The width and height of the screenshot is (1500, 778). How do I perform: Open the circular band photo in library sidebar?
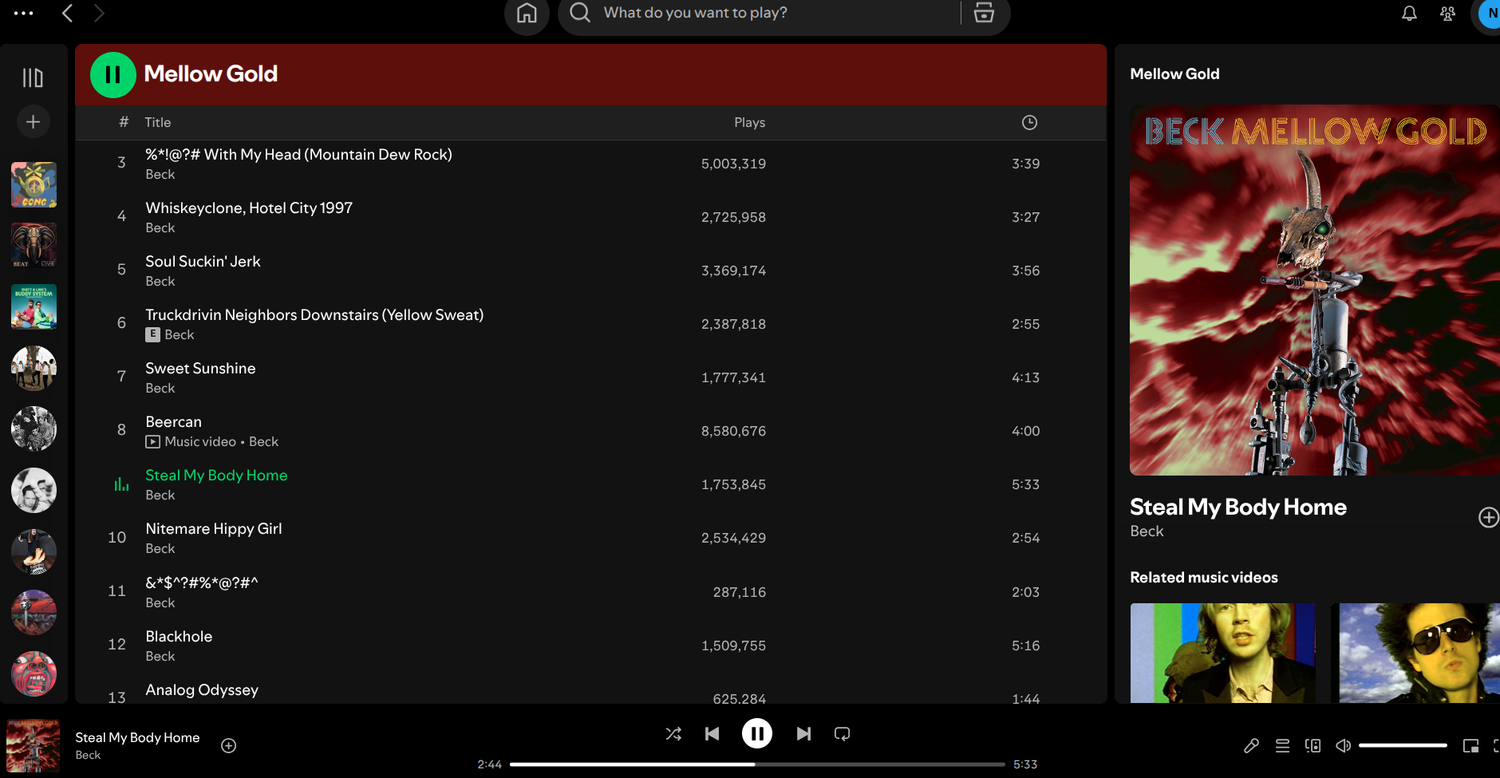click(34, 368)
